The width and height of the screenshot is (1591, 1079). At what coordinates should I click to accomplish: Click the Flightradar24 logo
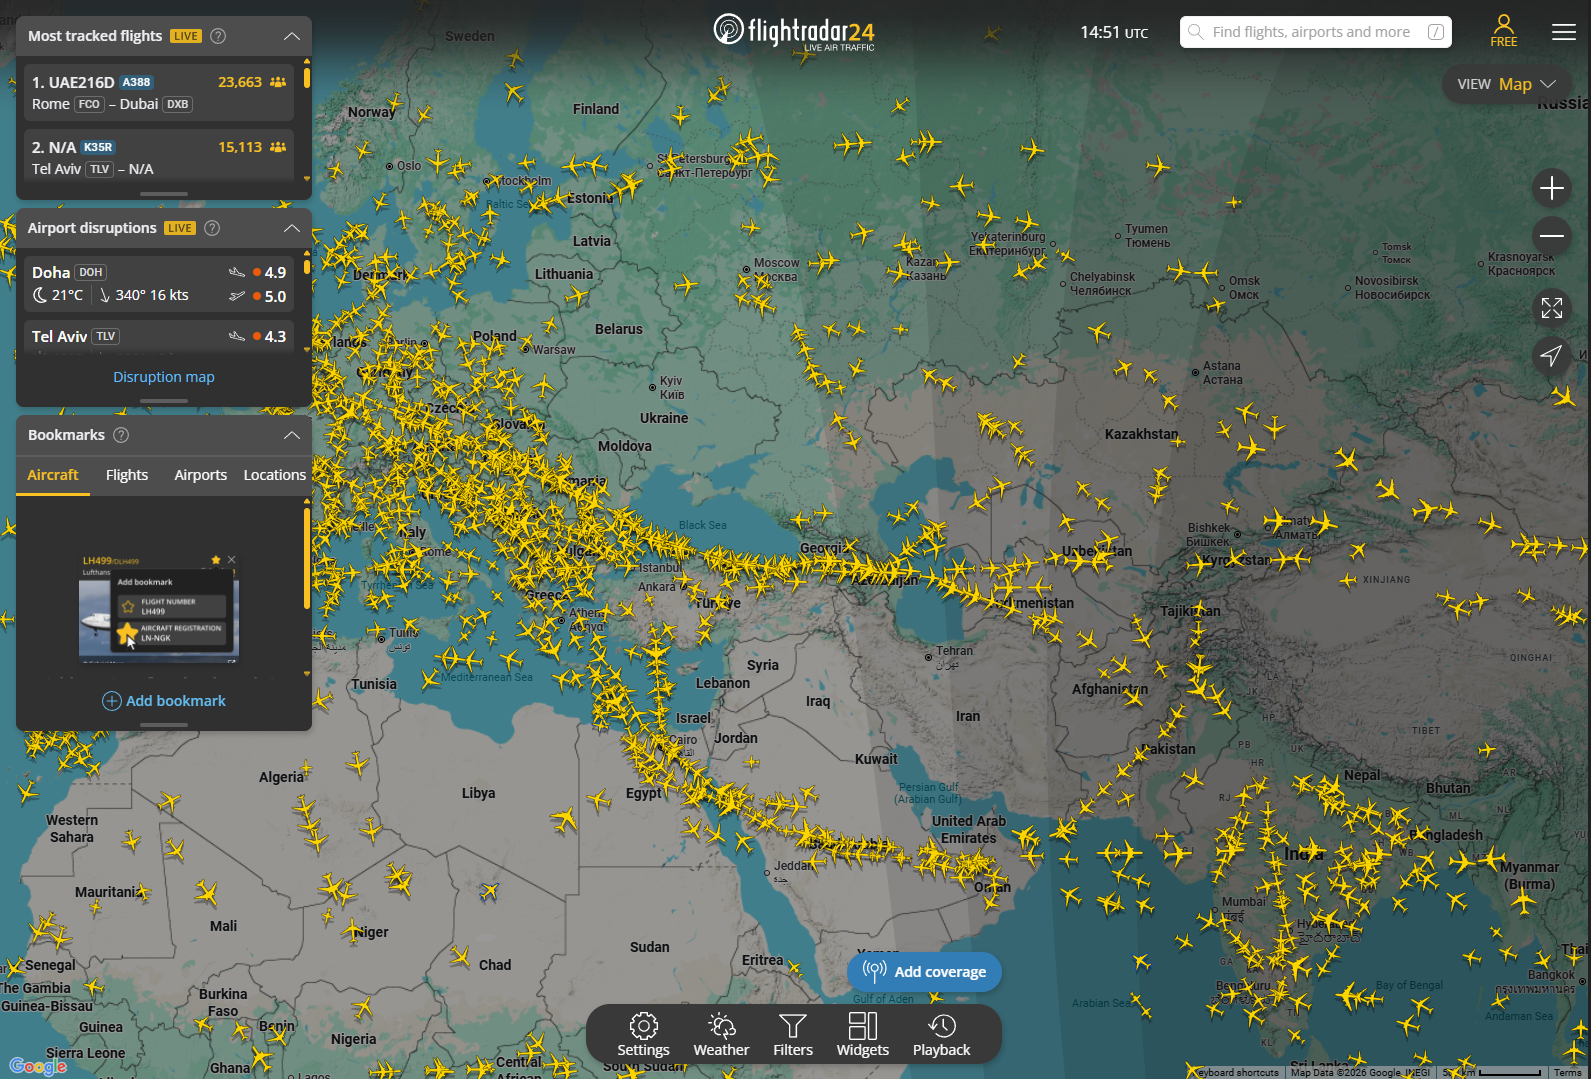(794, 32)
